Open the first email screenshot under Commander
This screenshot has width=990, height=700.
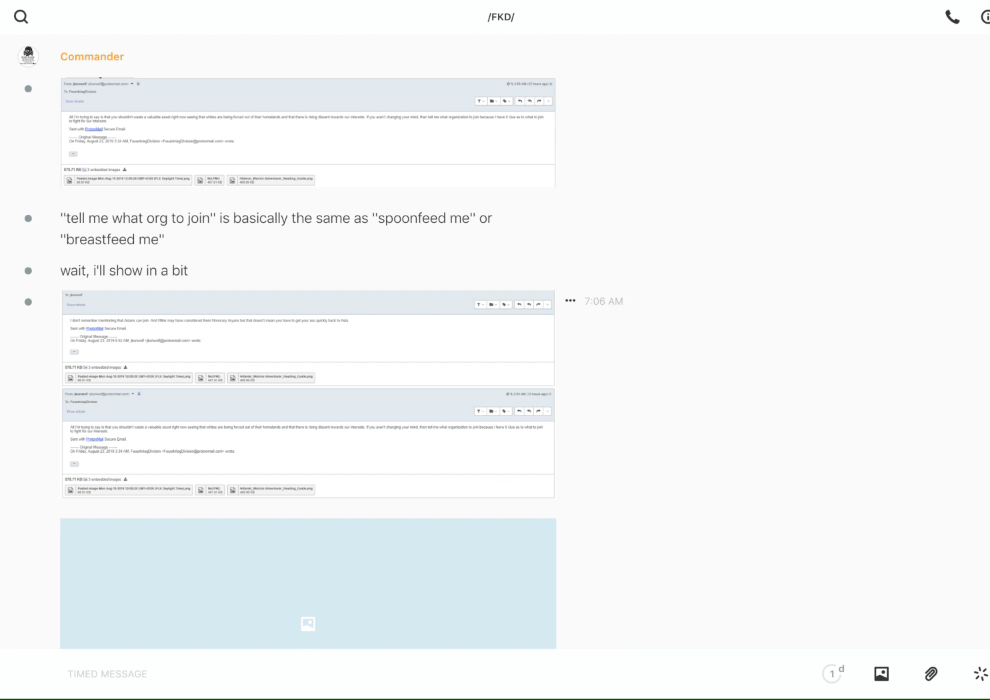[307, 133]
